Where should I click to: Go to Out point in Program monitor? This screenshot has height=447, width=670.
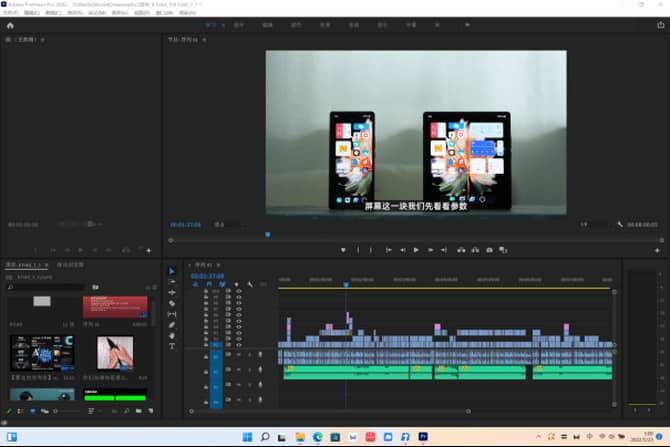click(x=444, y=250)
